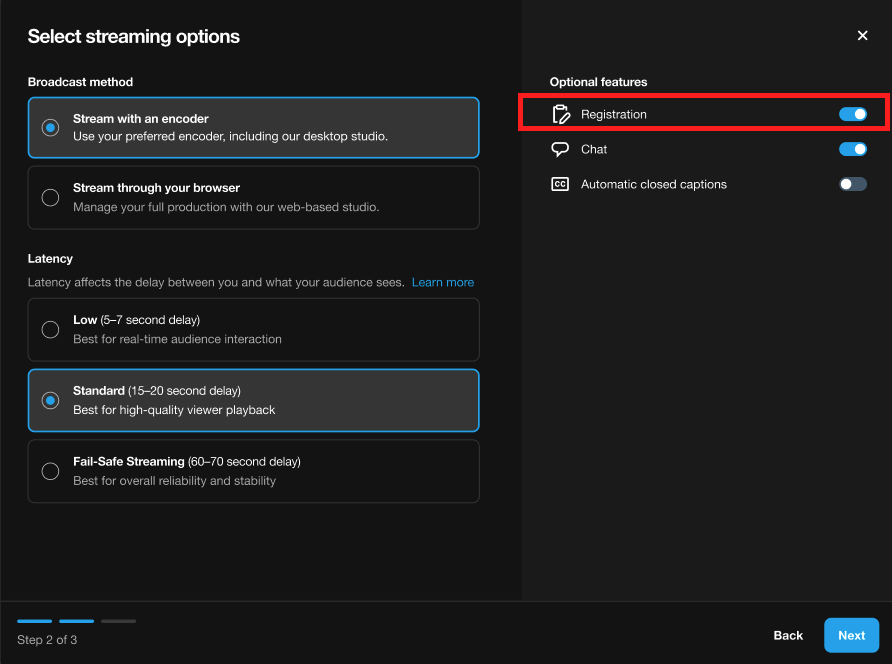Select Stream with an encoder radio button
892x664 pixels.
point(50,128)
